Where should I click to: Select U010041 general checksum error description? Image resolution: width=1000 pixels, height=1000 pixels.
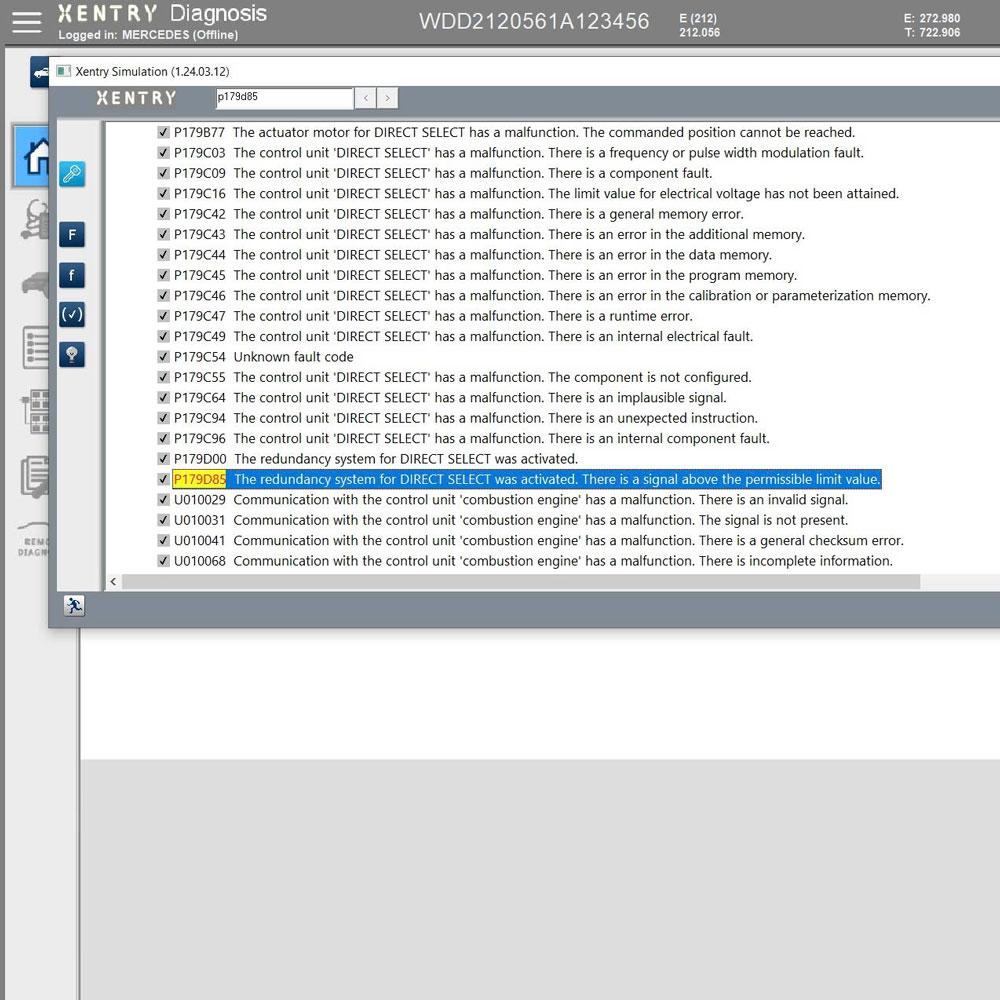point(568,541)
